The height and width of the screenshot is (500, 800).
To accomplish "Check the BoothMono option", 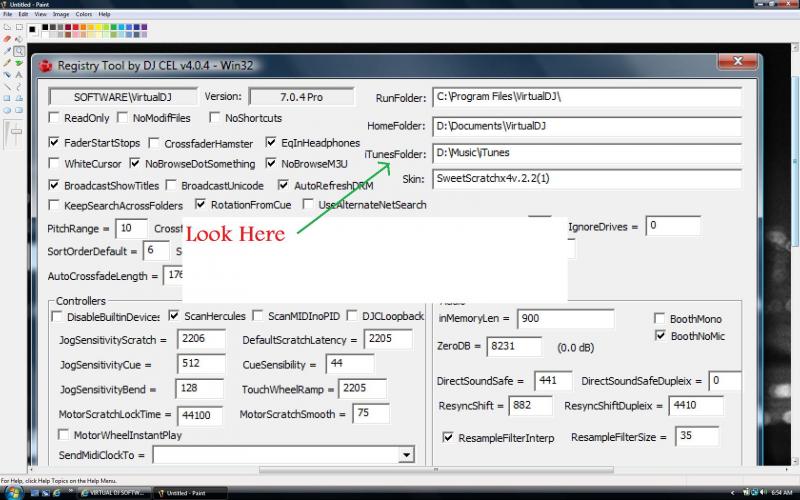I will (659, 318).
